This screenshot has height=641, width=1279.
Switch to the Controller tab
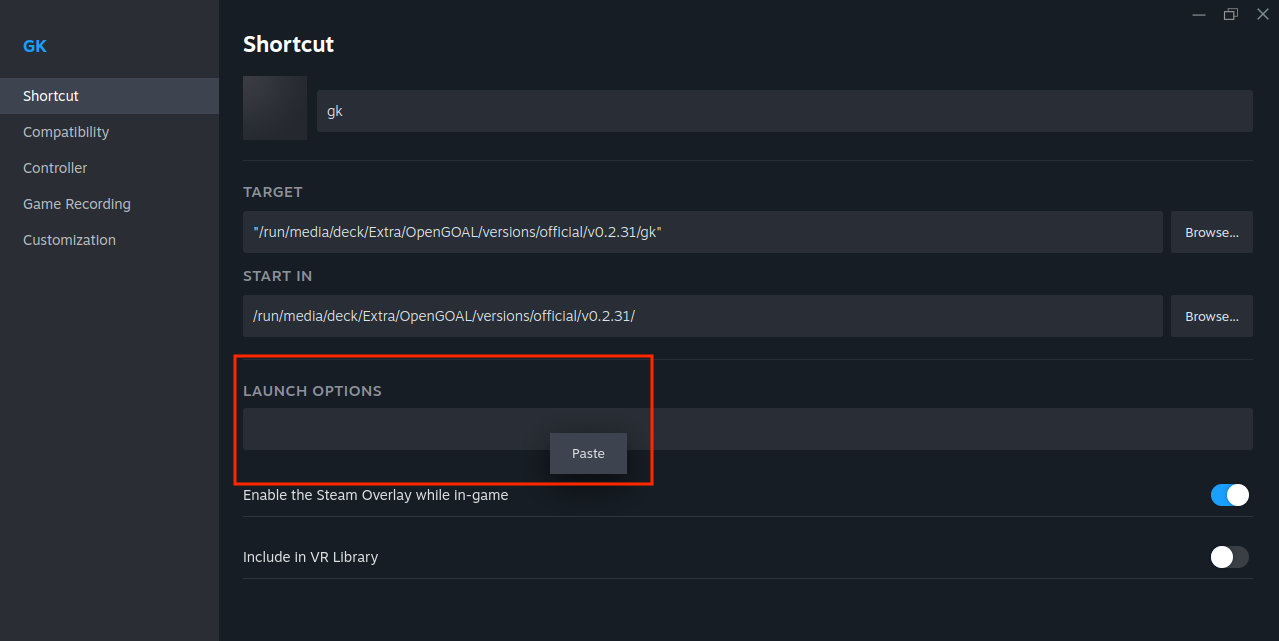[x=55, y=168]
